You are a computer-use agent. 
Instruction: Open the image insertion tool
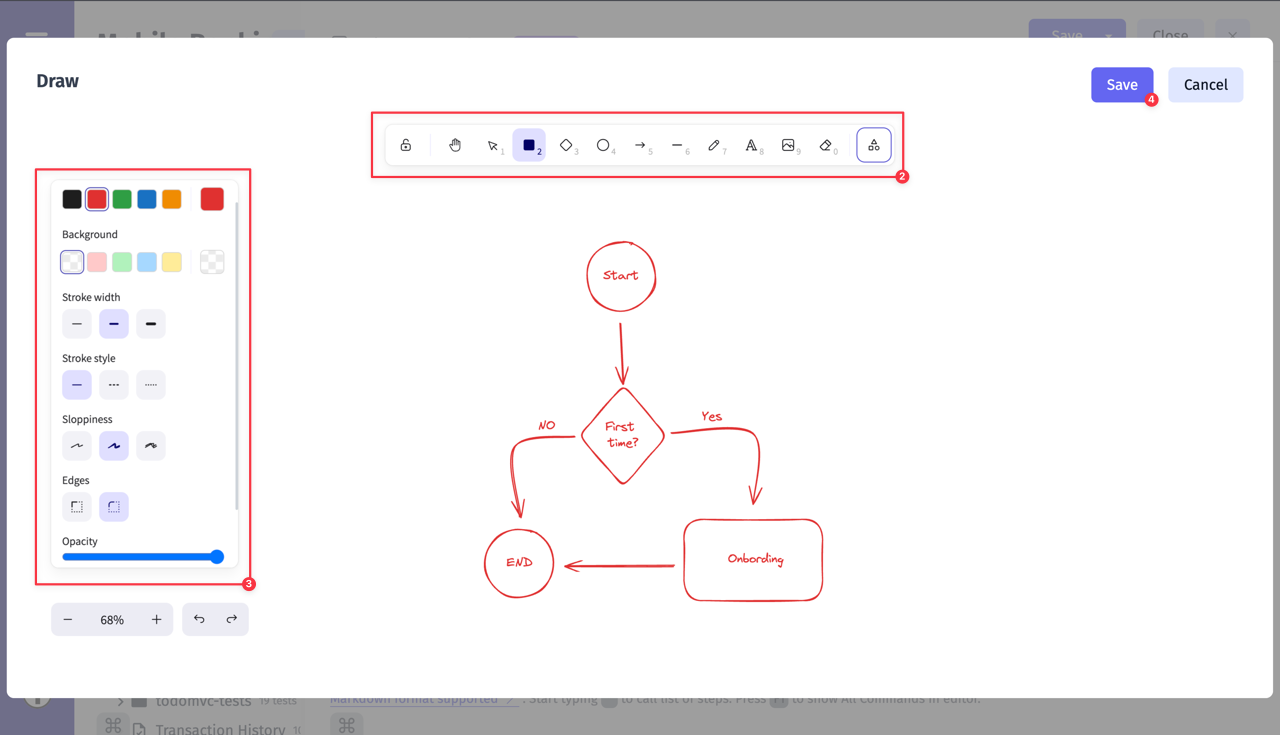(x=789, y=144)
